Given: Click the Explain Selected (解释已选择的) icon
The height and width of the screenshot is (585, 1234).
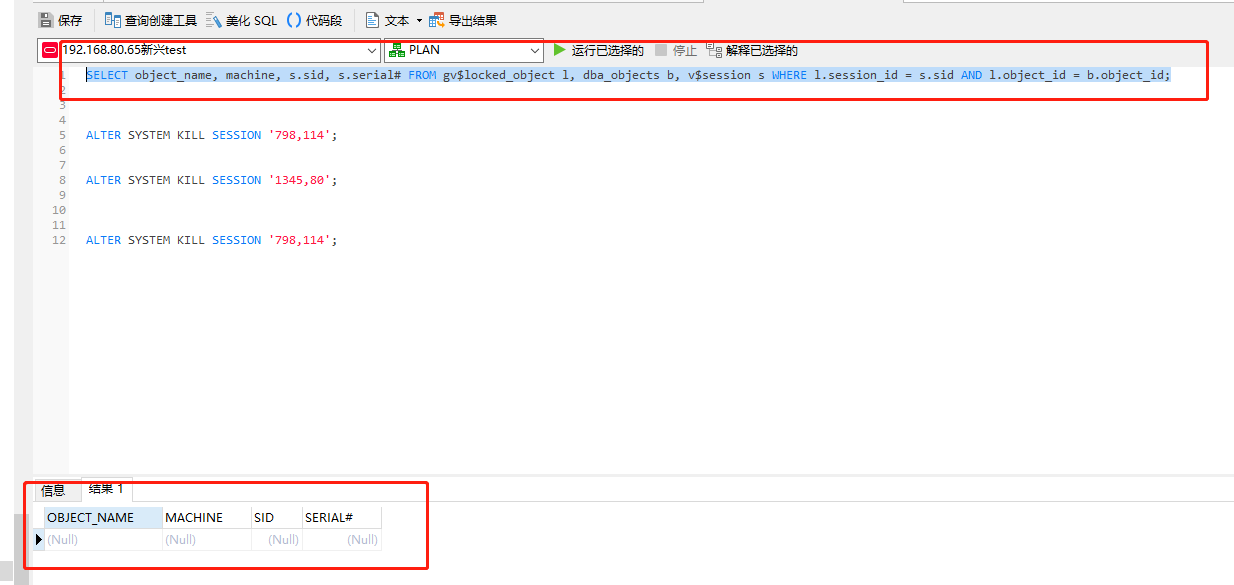Looking at the screenshot, I should (x=713, y=50).
